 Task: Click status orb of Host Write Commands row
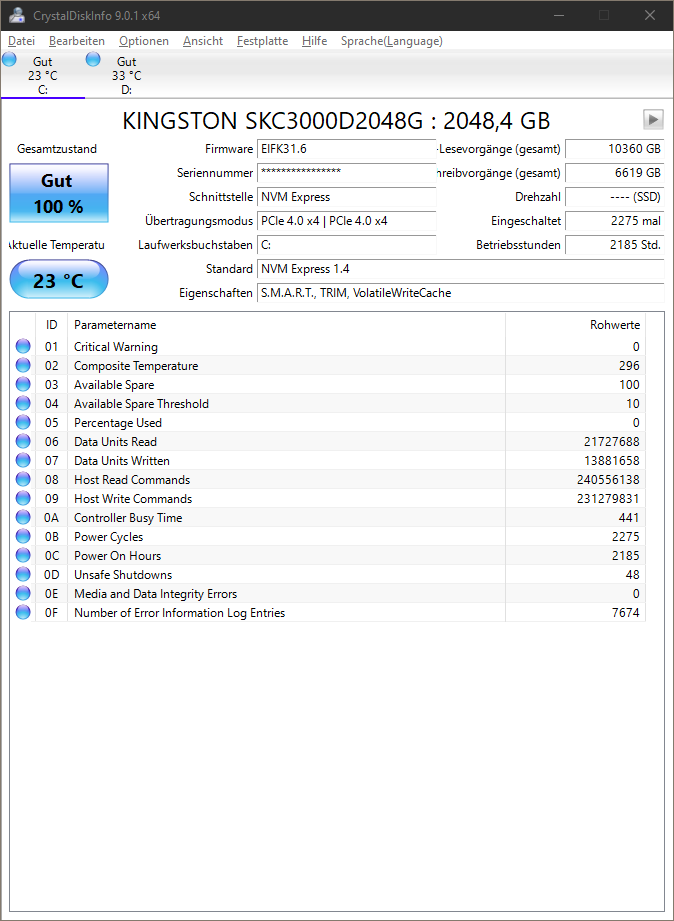tap(23, 499)
